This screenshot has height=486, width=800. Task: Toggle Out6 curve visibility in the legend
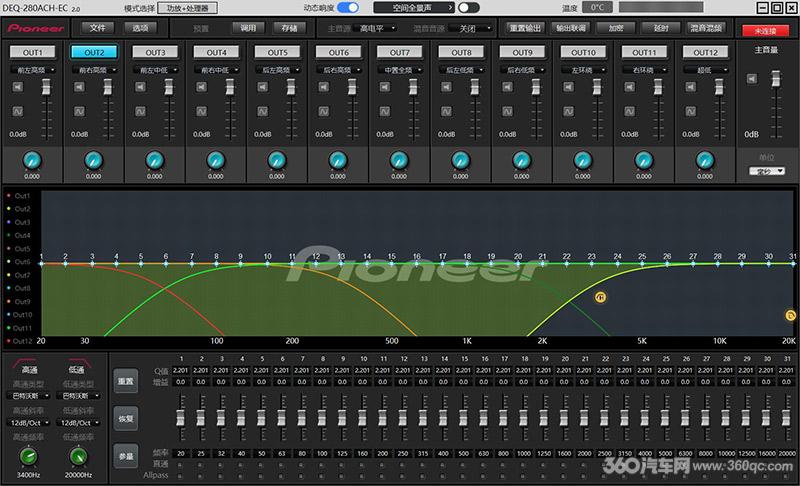(x=19, y=262)
